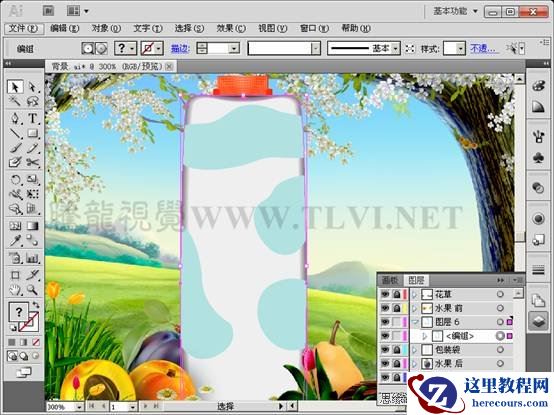This screenshot has width=554, height=415.
Task: Open the Symbols panel in the dock
Action: (x=538, y=158)
